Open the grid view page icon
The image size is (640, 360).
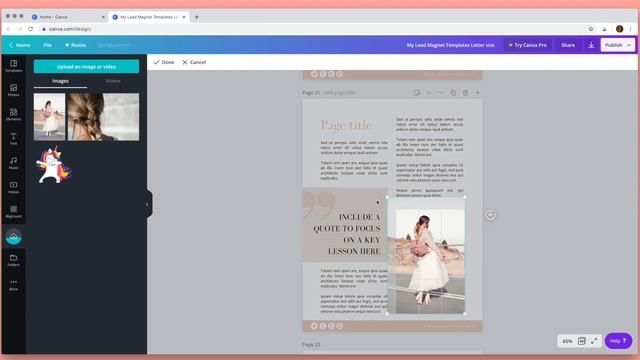click(582, 341)
